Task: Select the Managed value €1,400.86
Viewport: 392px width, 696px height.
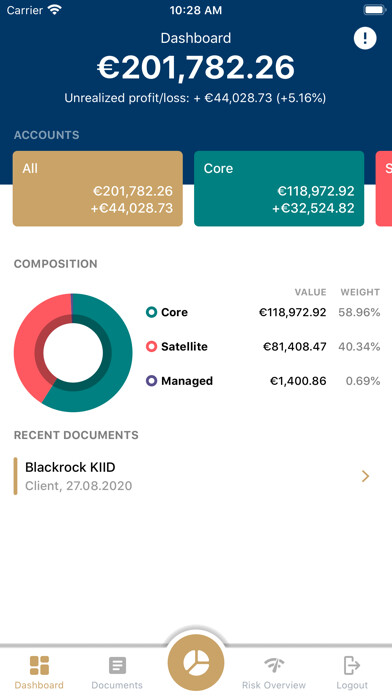Action: (x=298, y=381)
